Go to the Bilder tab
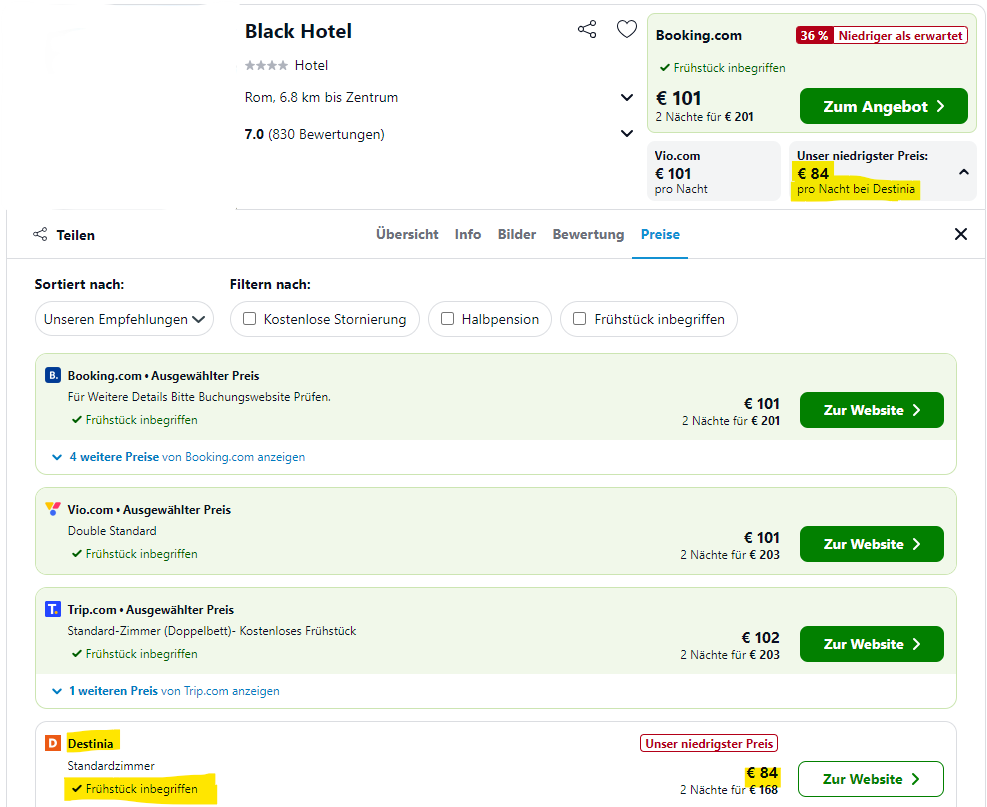This screenshot has width=987, height=807. point(517,234)
